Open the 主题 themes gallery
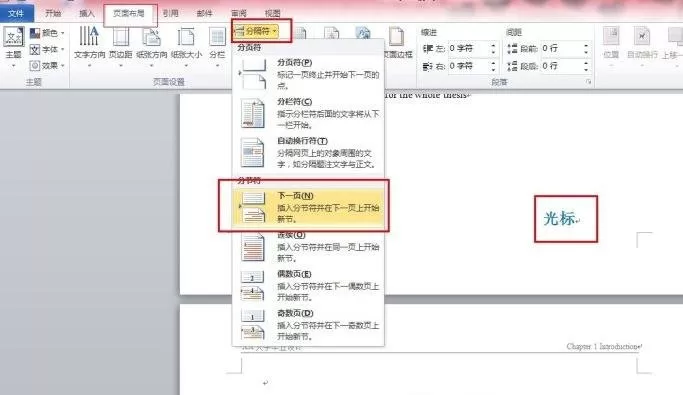Screen dimensions: 683x395 14,47
